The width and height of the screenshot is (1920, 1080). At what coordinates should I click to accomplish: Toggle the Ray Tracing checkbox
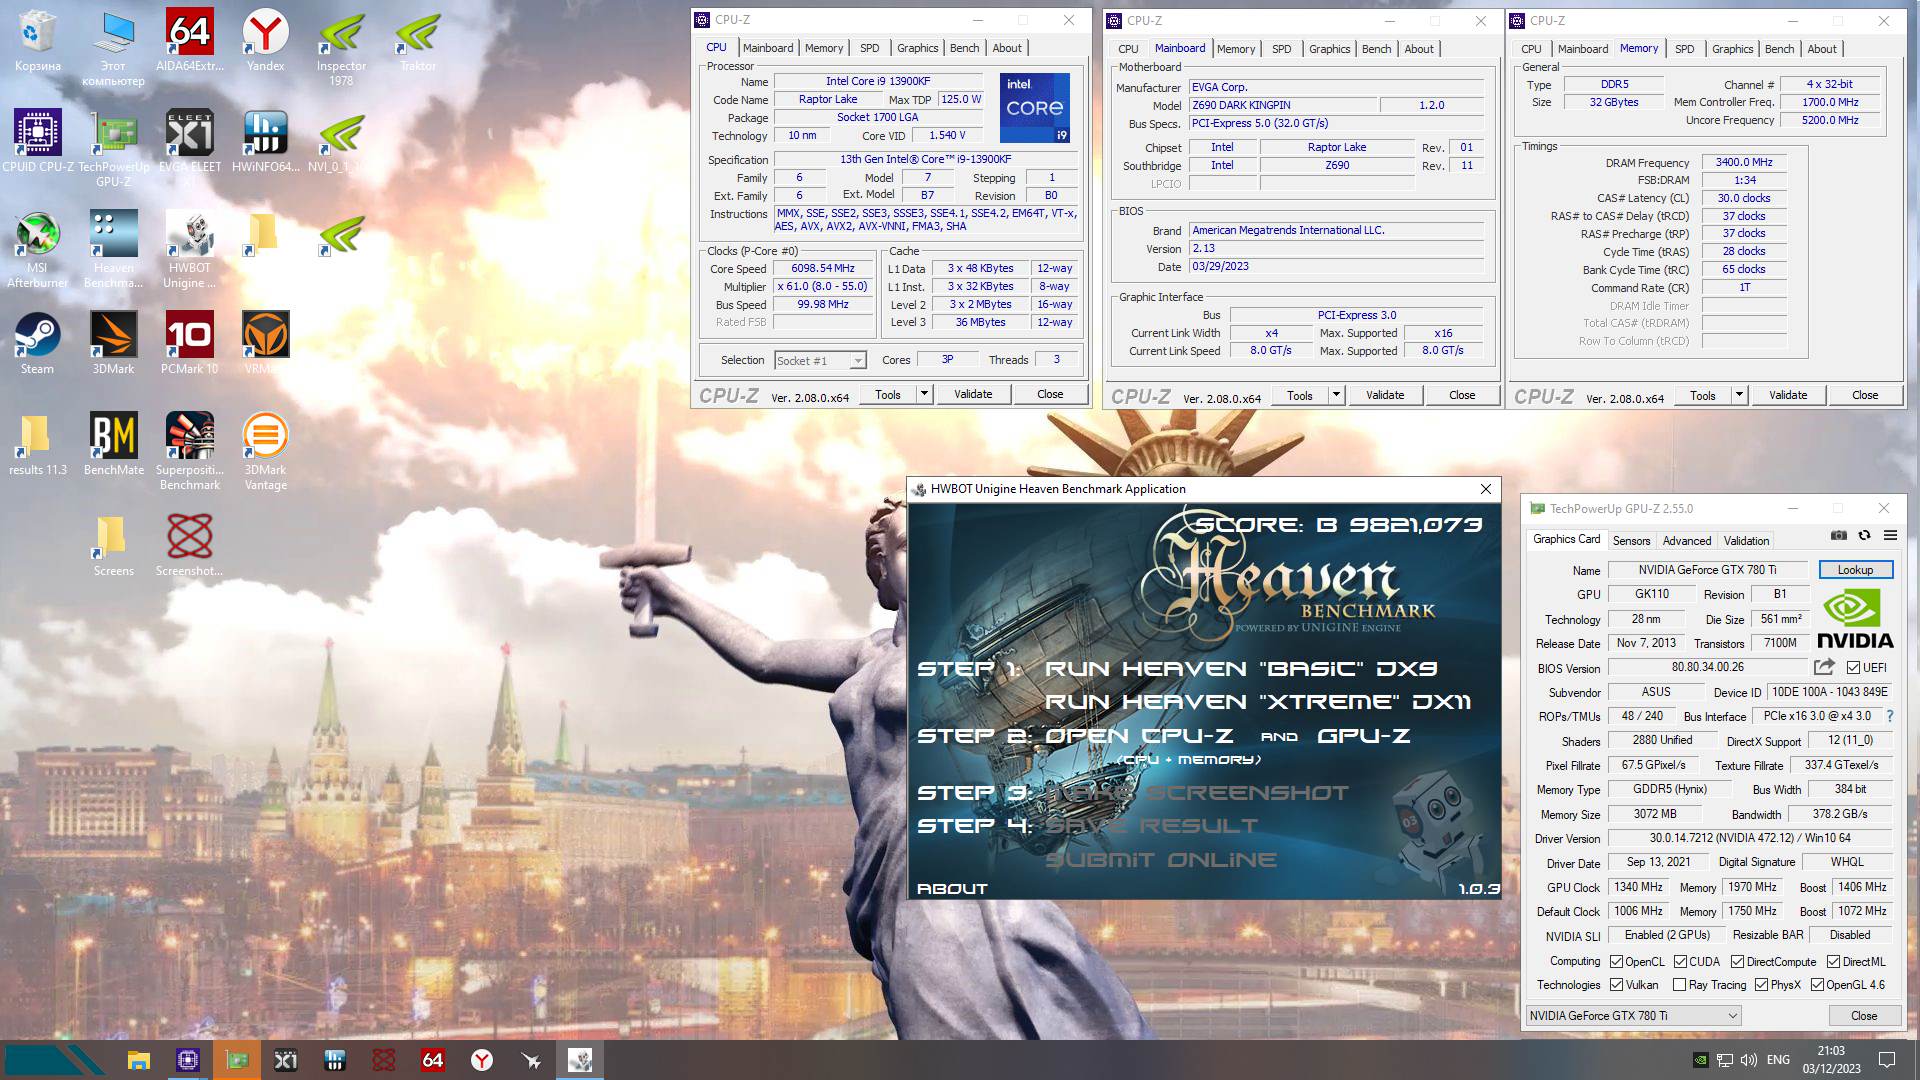pyautogui.click(x=1679, y=985)
